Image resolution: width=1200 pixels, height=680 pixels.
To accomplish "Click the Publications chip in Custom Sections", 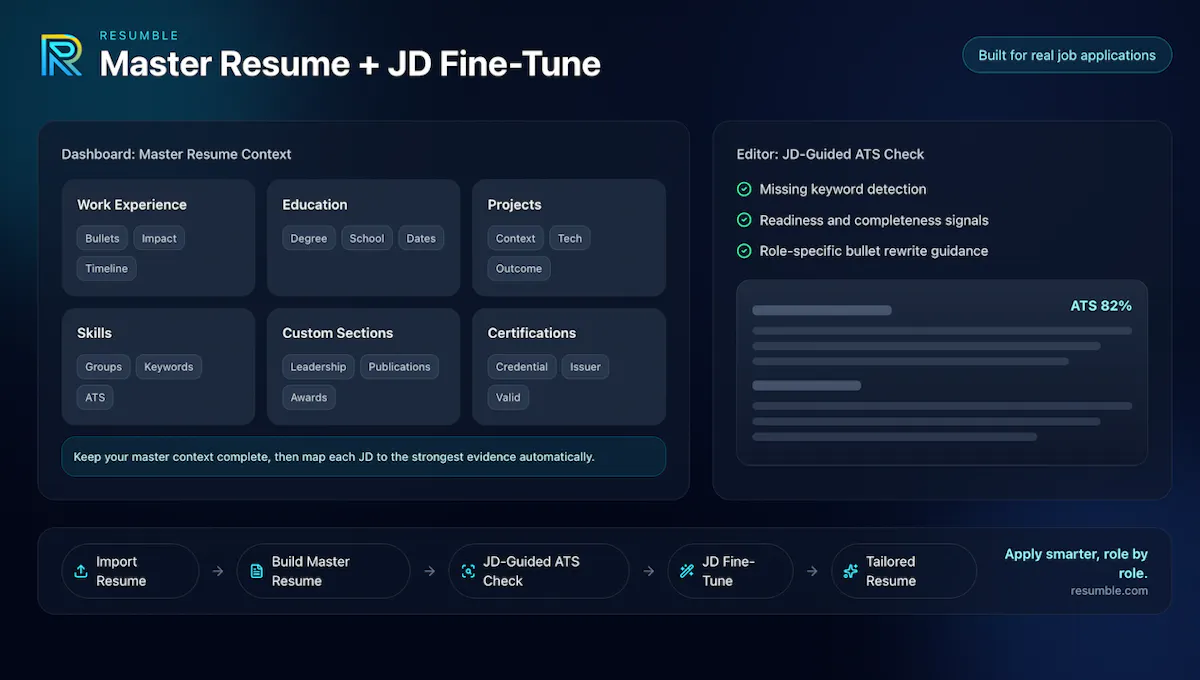I will 399,367.
